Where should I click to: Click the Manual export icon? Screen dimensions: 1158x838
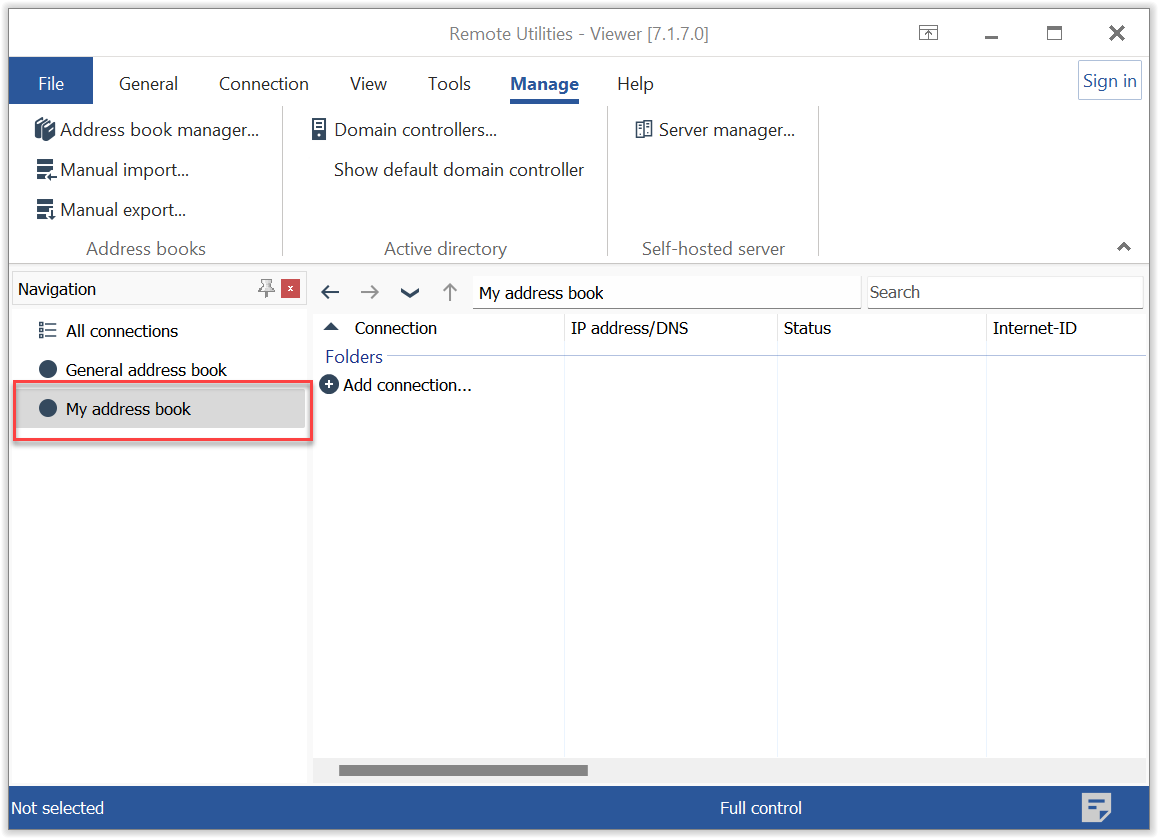tap(46, 210)
